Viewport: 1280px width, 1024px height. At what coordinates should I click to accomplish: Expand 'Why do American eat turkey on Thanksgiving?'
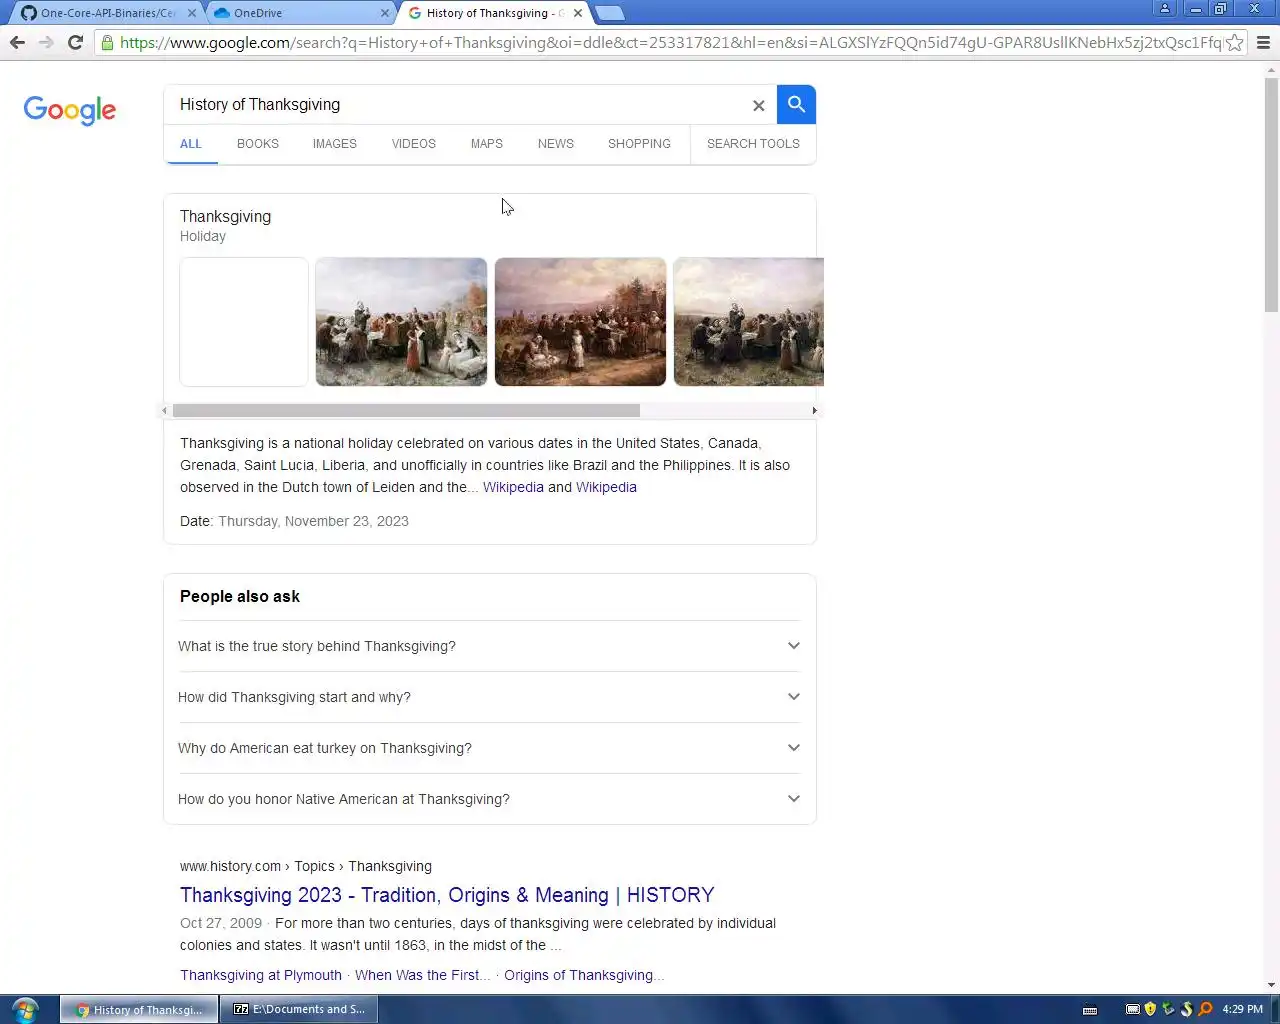click(489, 748)
